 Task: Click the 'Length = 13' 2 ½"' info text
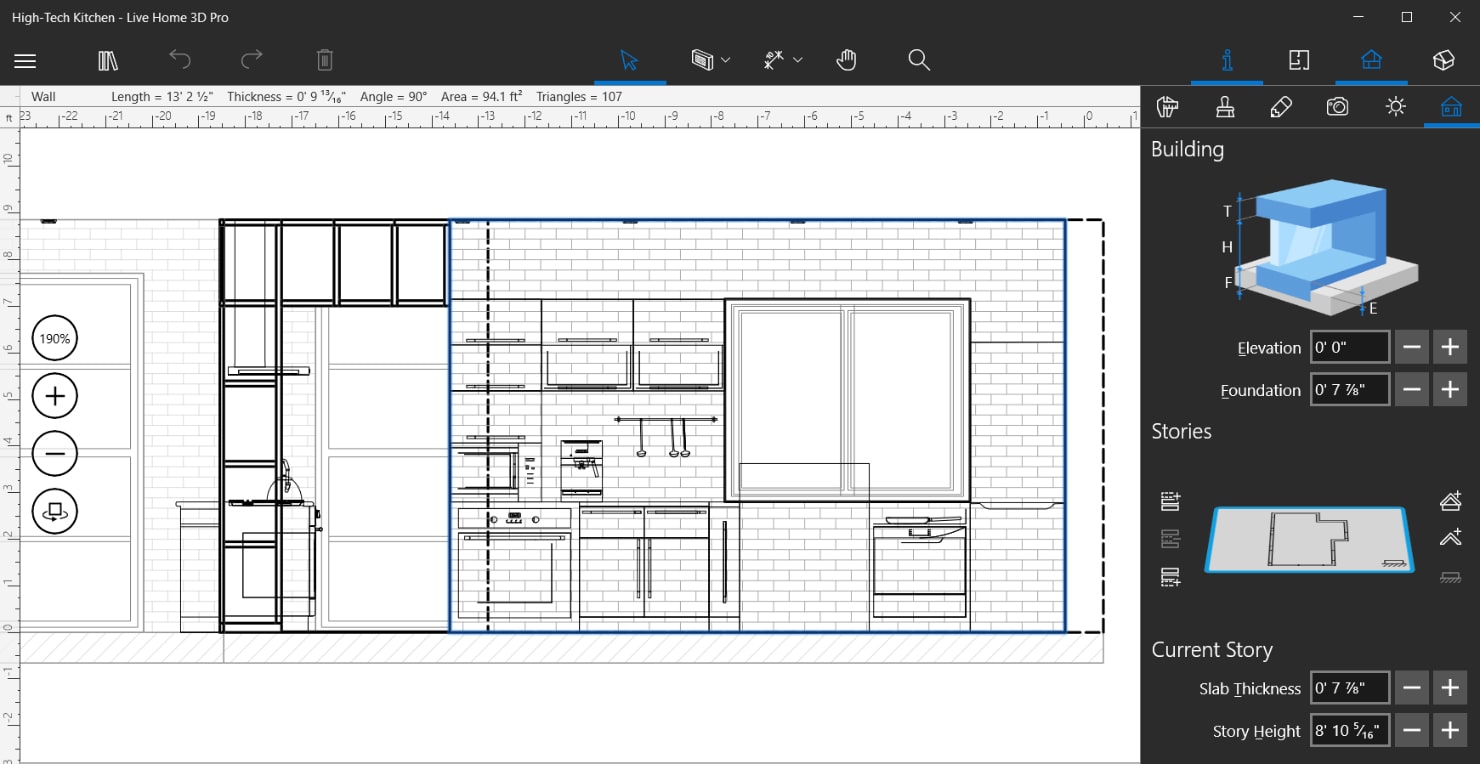[x=162, y=97]
